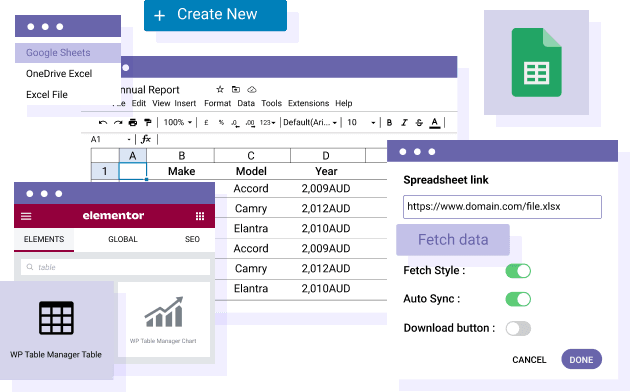Toggle italic formatting

(404, 122)
